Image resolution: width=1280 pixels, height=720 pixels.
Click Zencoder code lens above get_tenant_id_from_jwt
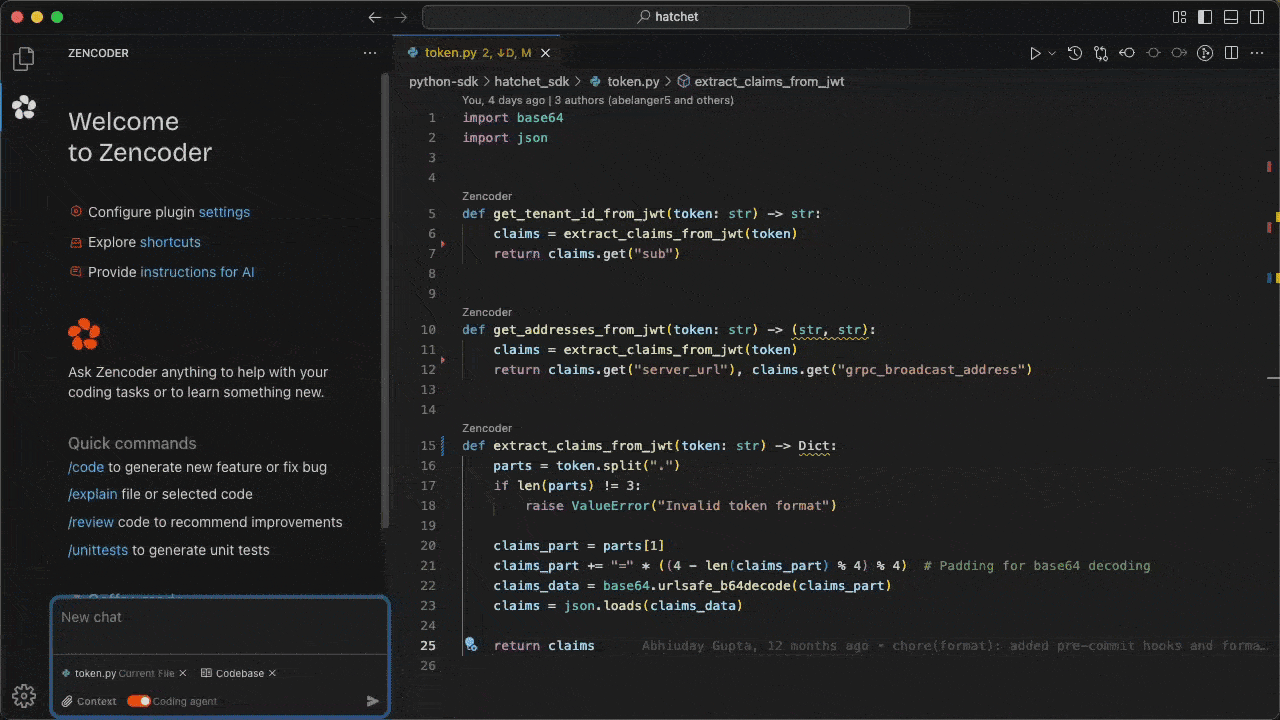pos(487,196)
